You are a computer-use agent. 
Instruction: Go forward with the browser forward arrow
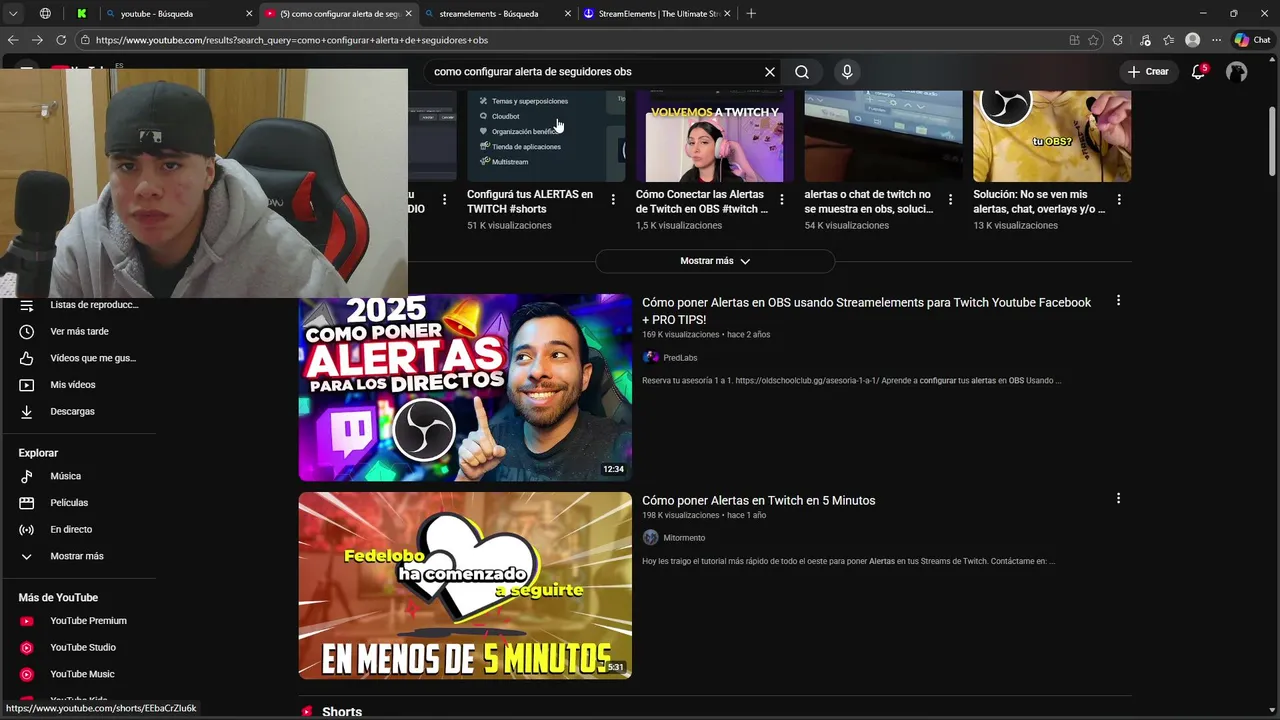(37, 40)
